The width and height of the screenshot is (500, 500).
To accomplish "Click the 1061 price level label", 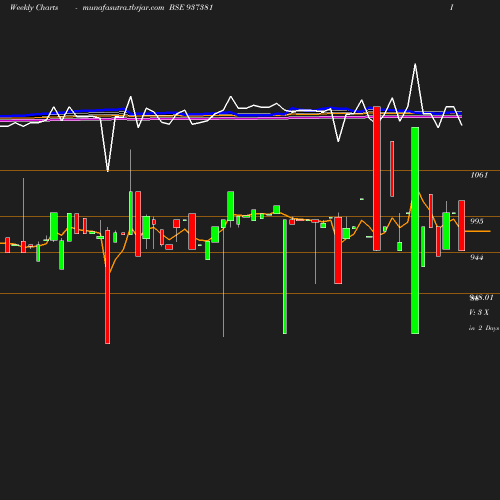I will tap(479, 175).
